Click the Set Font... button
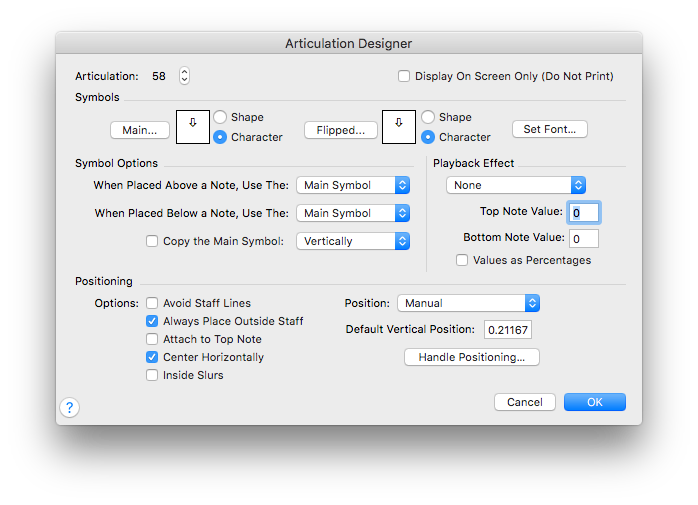Image resolution: width=698 pixels, height=505 pixels. pyautogui.click(x=549, y=129)
